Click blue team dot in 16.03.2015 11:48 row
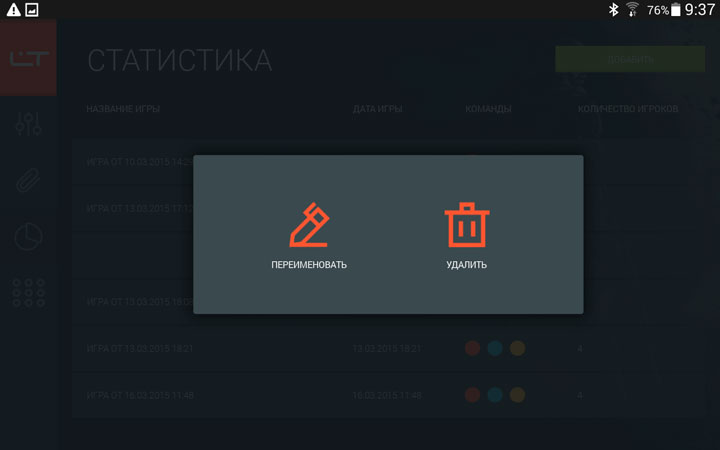Screen dimensions: 720x450 point(495,395)
